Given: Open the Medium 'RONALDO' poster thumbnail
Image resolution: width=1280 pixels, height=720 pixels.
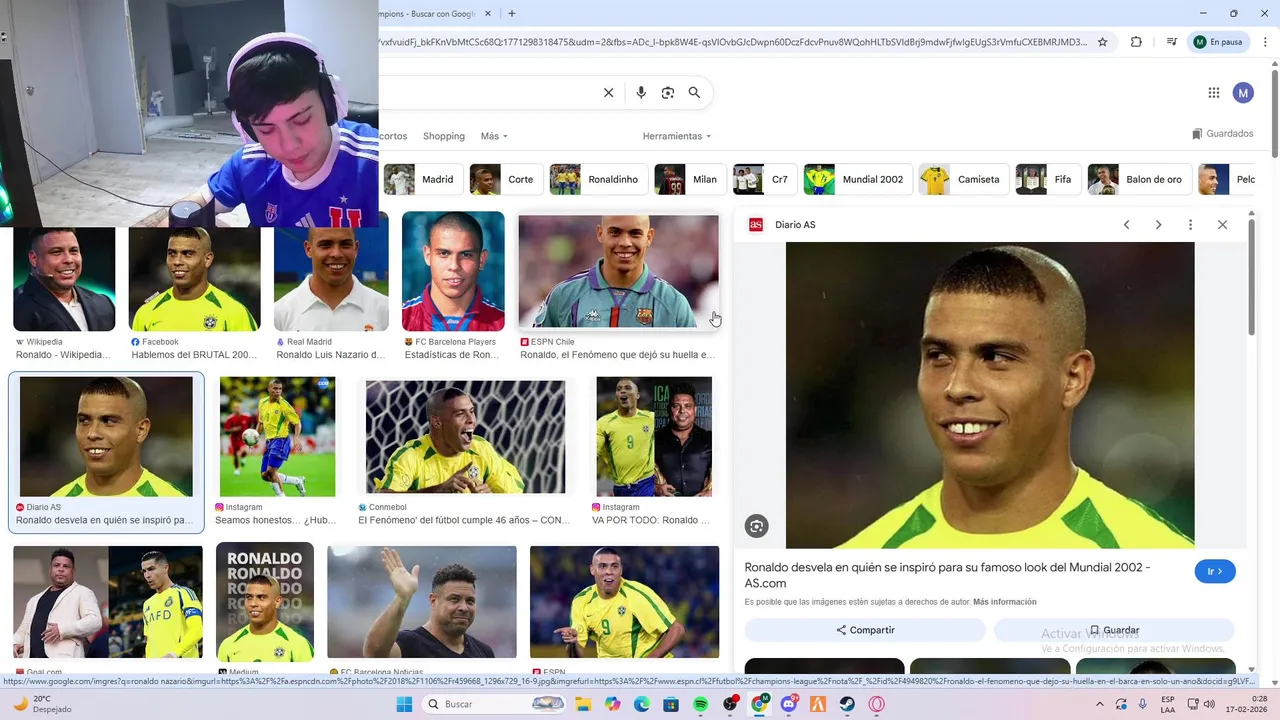Looking at the screenshot, I should (265, 603).
